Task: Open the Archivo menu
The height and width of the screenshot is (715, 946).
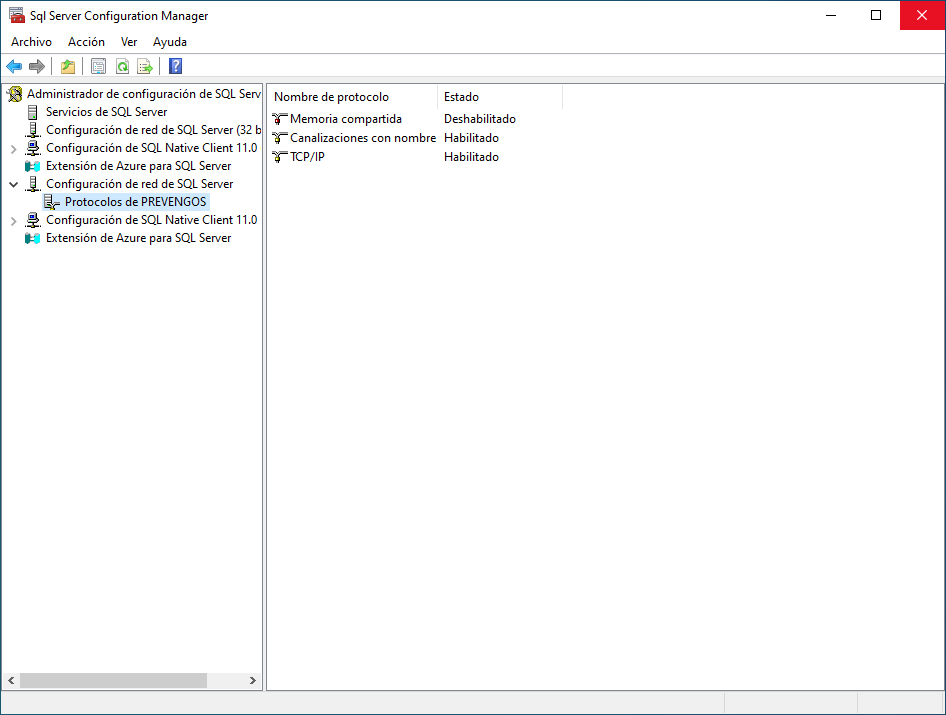Action: tap(31, 42)
